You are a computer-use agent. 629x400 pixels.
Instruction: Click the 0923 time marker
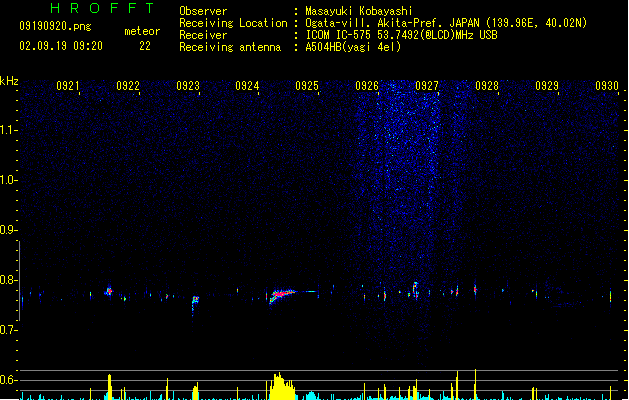(188, 86)
